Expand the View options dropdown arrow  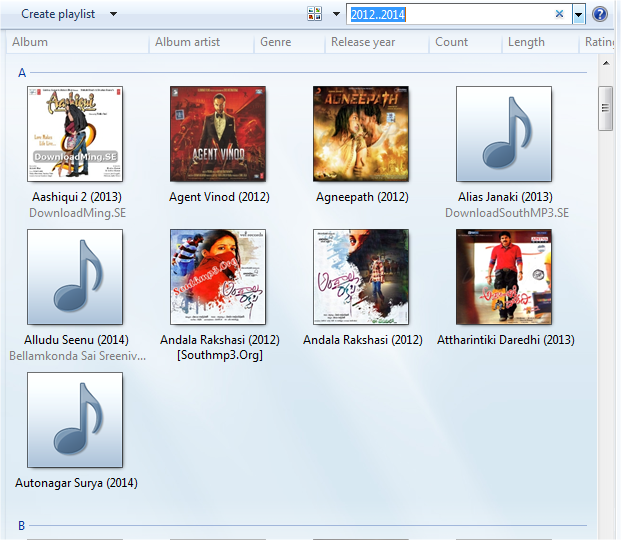pos(336,14)
